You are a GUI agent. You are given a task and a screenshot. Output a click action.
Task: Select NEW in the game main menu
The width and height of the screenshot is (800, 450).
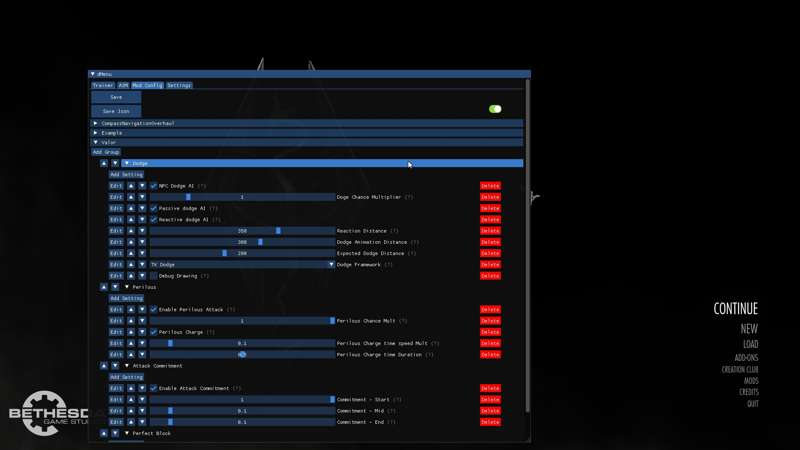pos(749,329)
